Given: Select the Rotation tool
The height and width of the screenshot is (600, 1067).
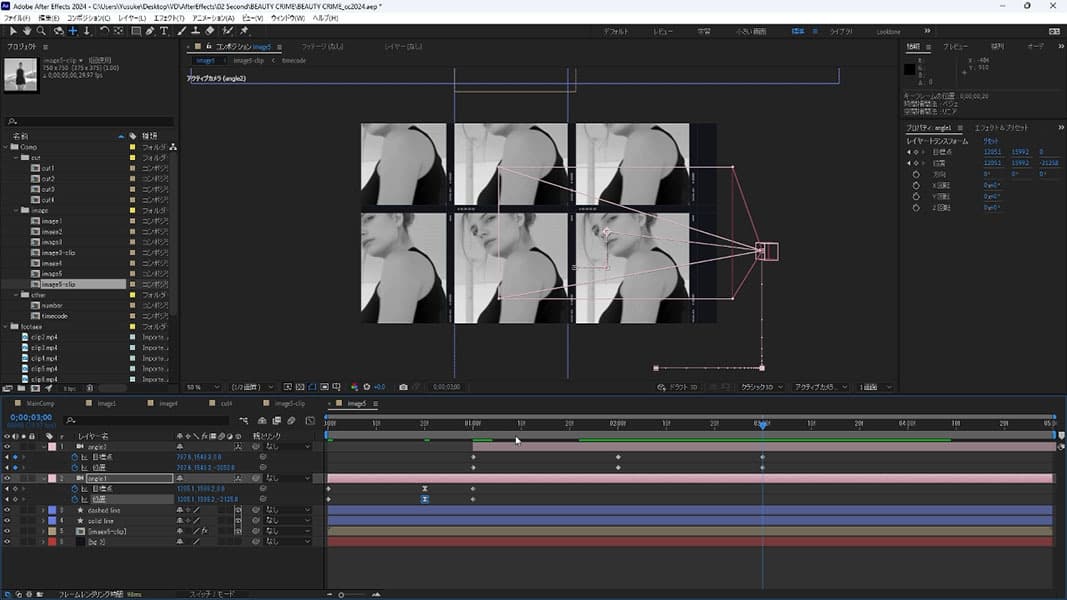Looking at the screenshot, I should pos(104,31).
